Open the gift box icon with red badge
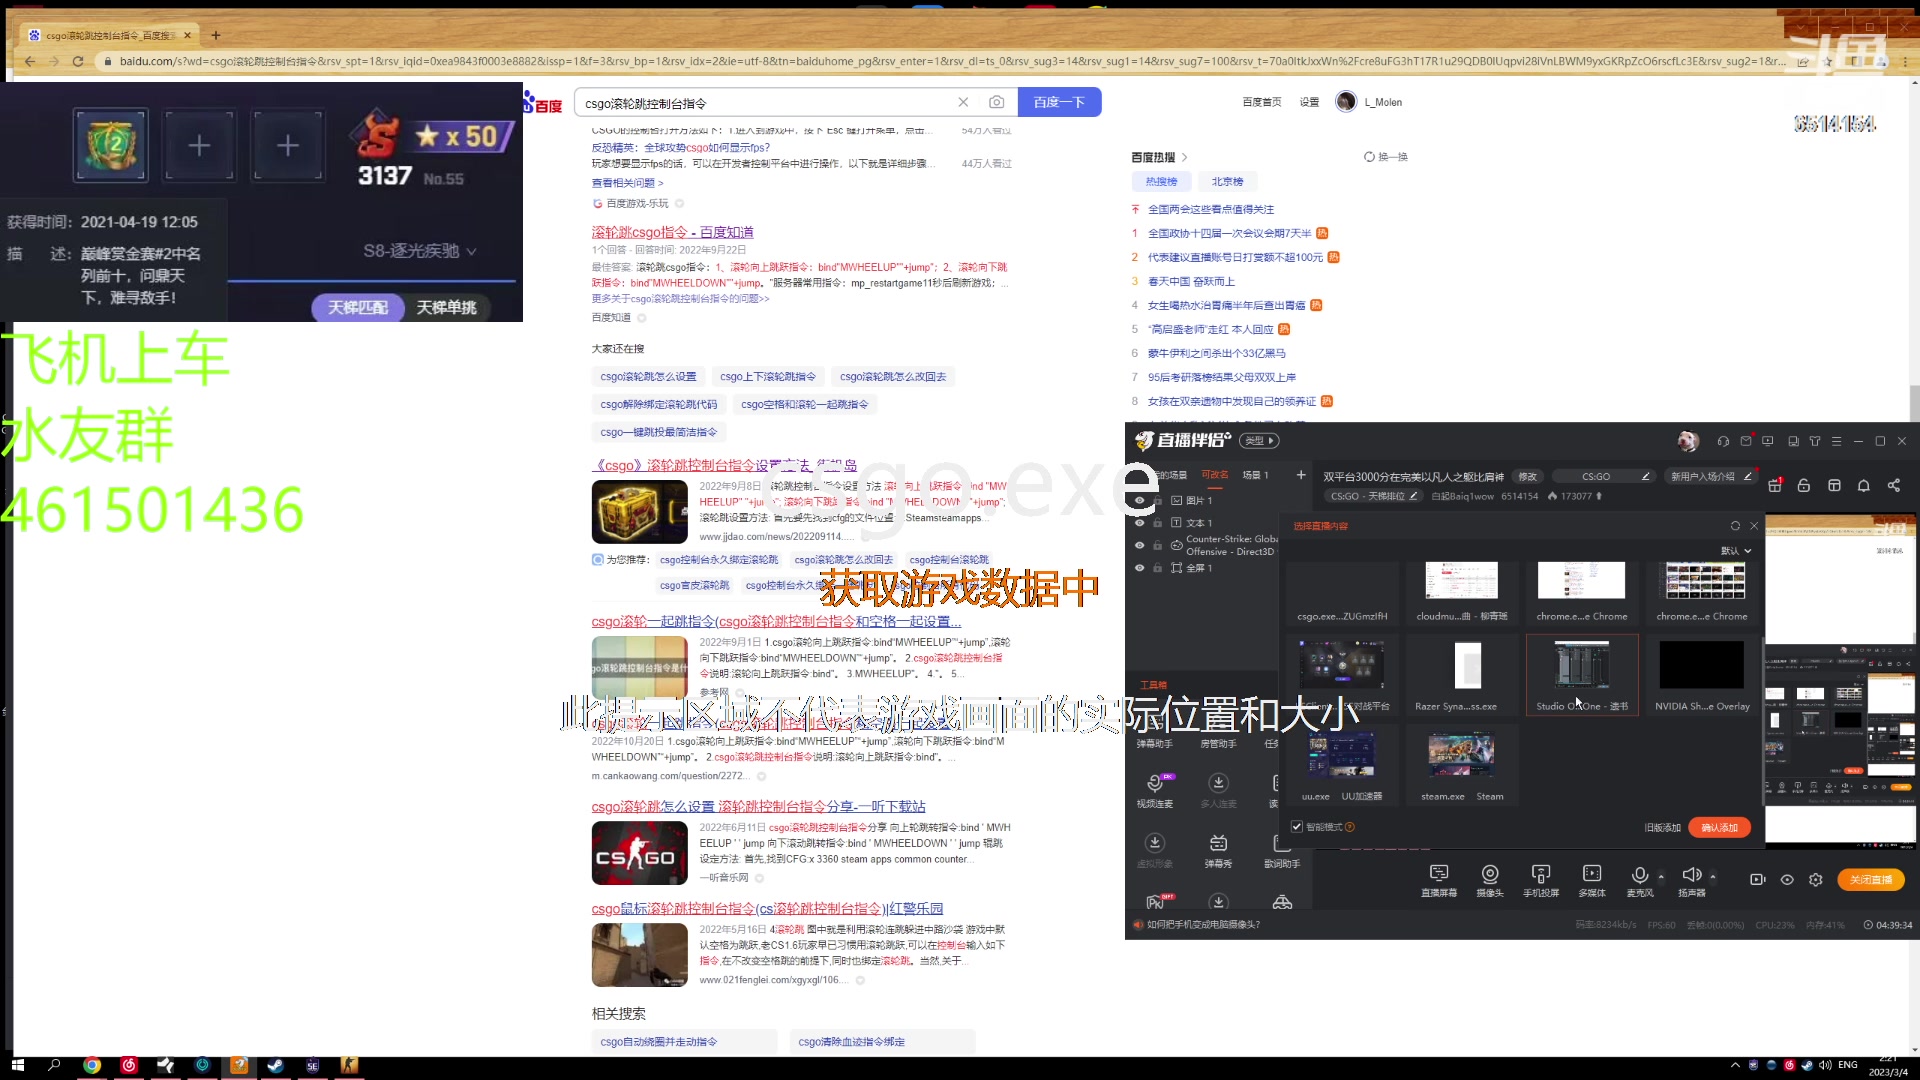The width and height of the screenshot is (1920, 1080). (x=1775, y=485)
